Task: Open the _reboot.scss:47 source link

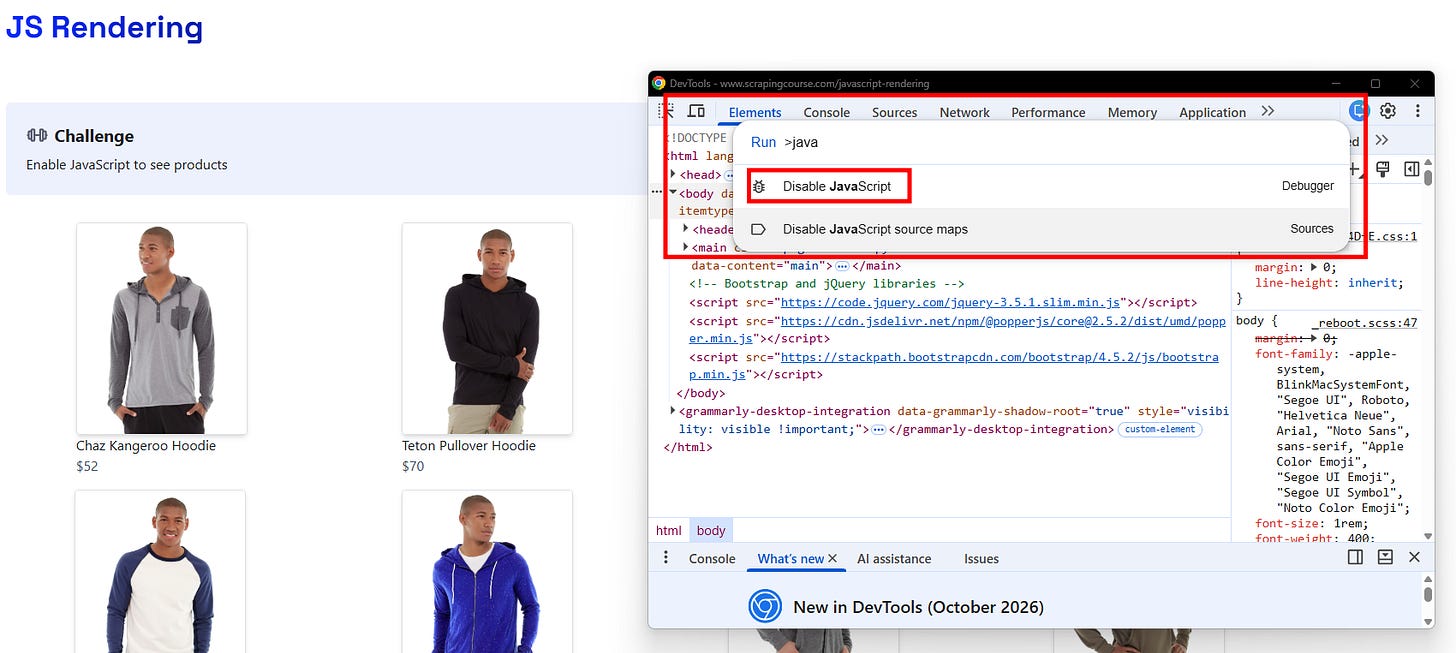Action: tap(1365, 322)
